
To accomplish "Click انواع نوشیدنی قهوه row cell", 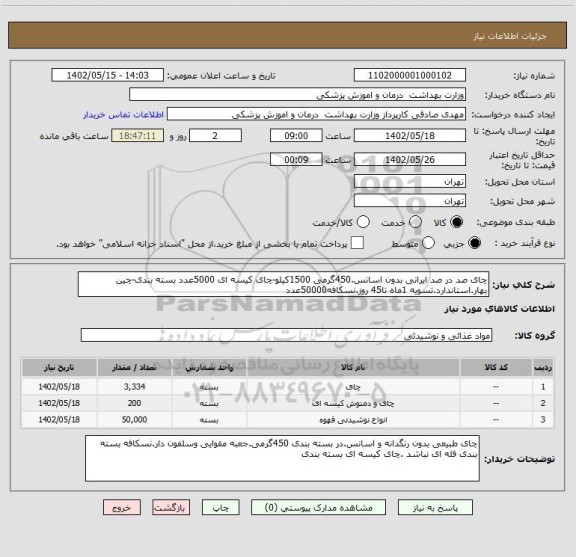I will [353, 420].
